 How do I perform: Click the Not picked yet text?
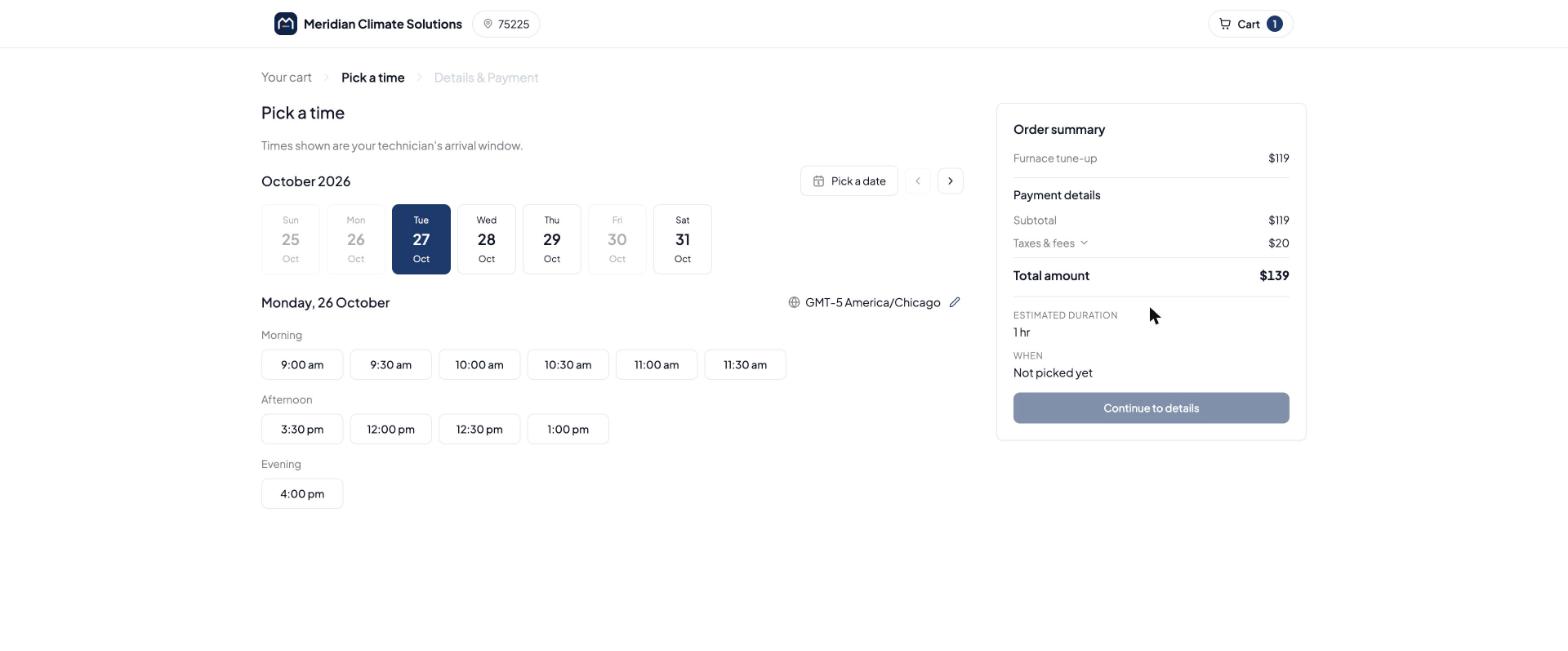coord(1053,373)
